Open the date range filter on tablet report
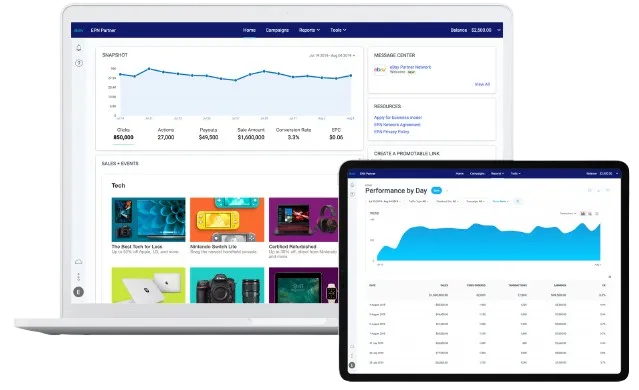Viewport: 639px width, 390px height. 384,201
